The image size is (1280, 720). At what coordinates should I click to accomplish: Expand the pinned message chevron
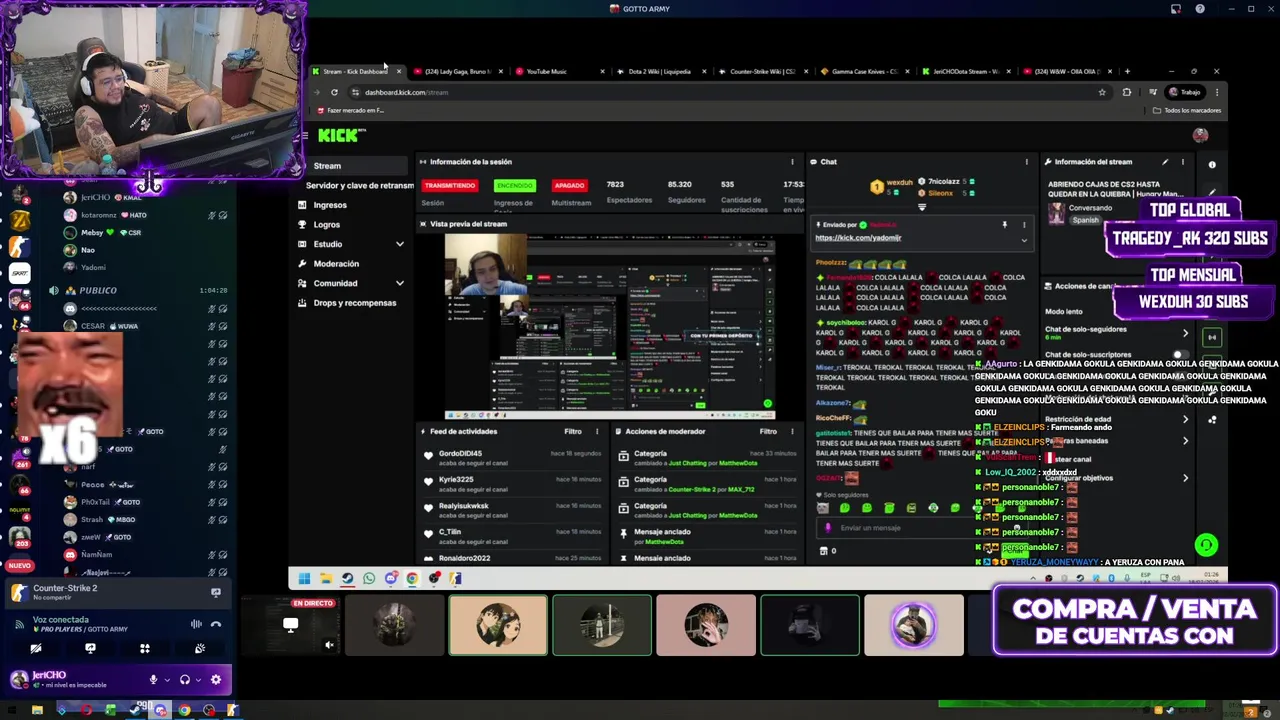point(1023,240)
